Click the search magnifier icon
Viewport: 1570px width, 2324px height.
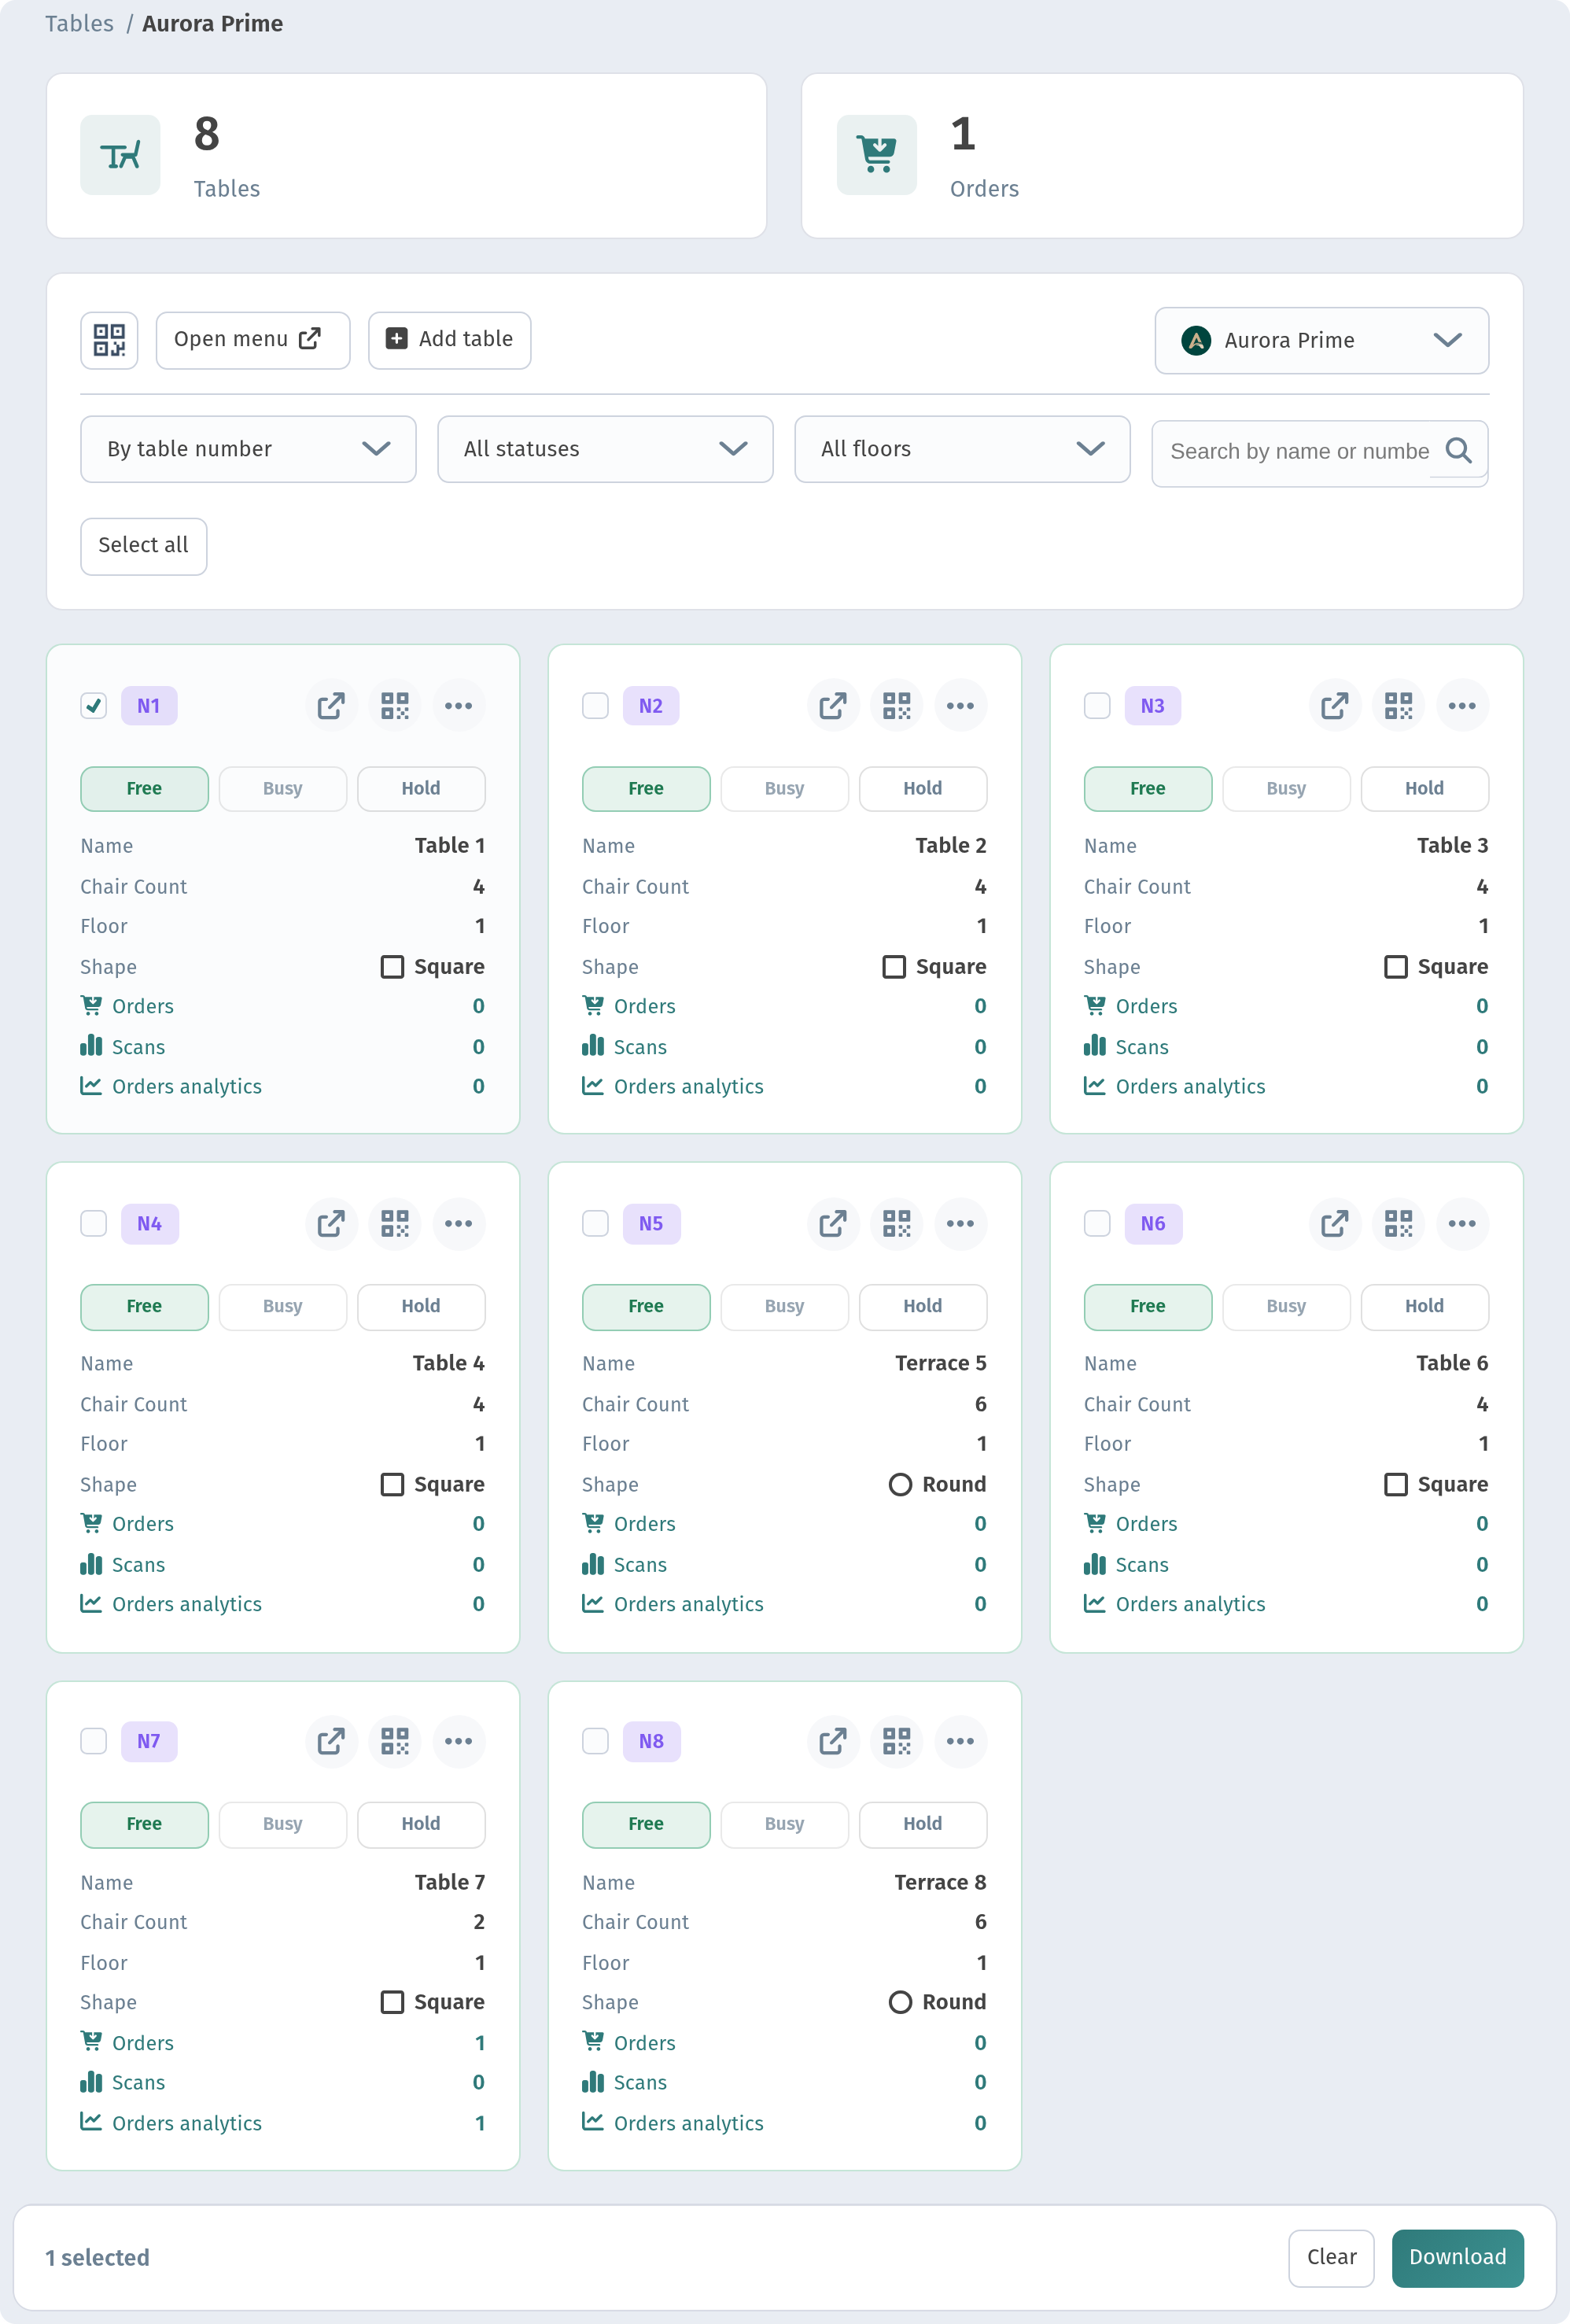coord(1458,451)
